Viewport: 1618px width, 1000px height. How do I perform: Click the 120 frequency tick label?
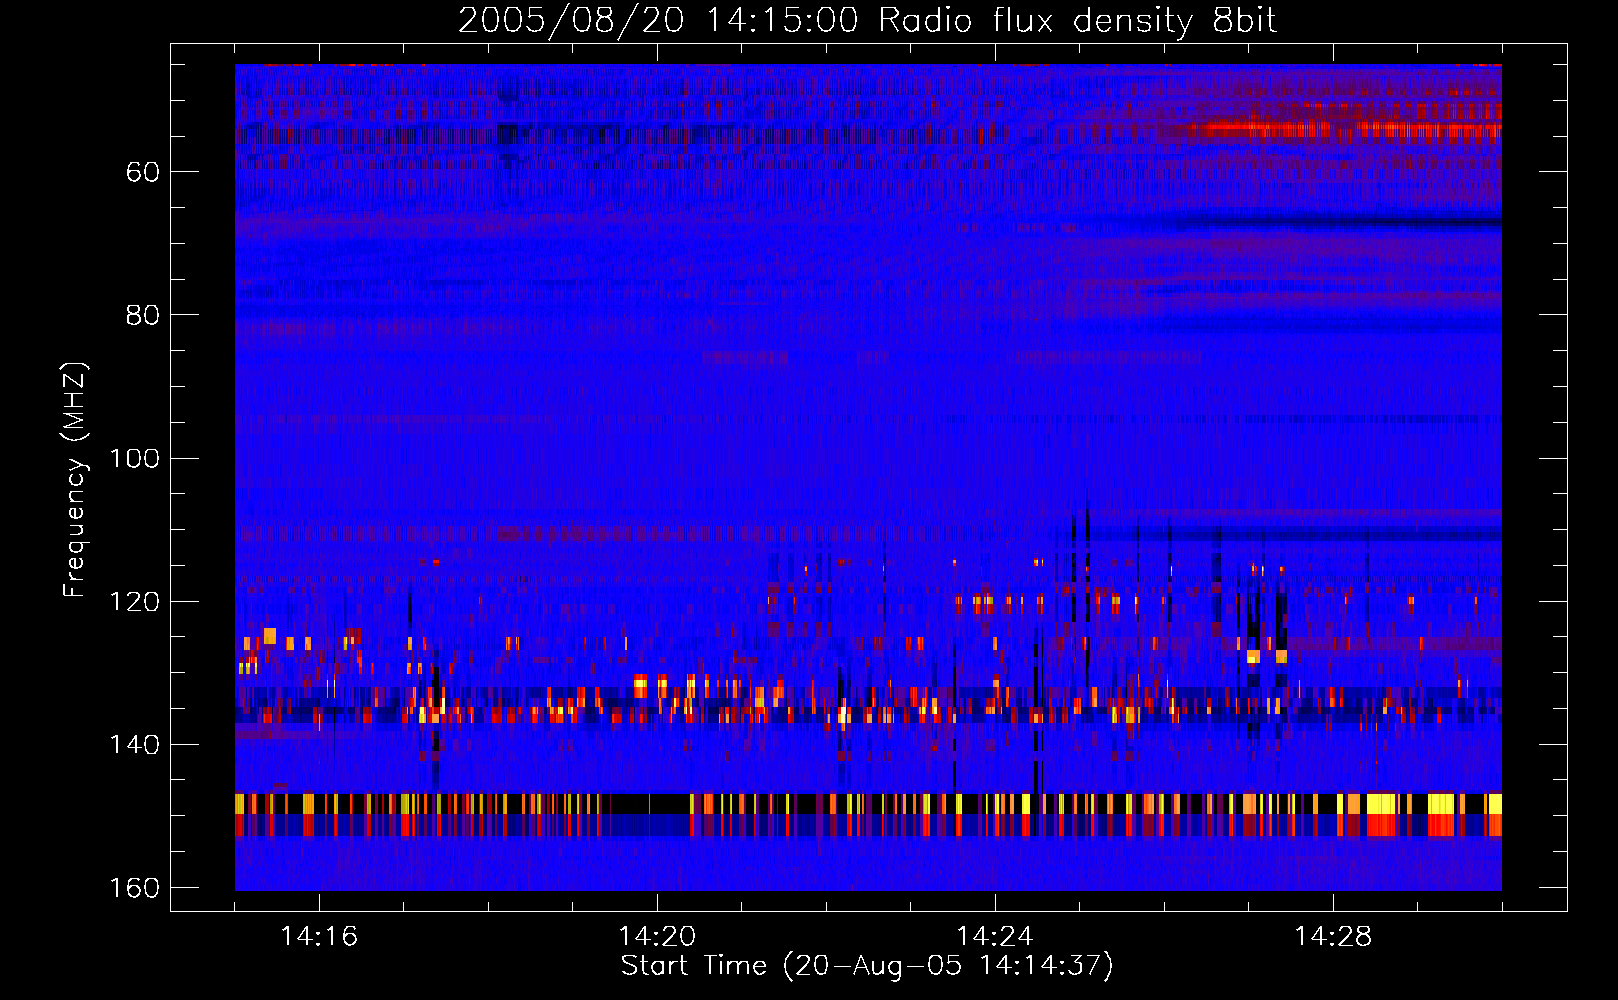(x=136, y=602)
